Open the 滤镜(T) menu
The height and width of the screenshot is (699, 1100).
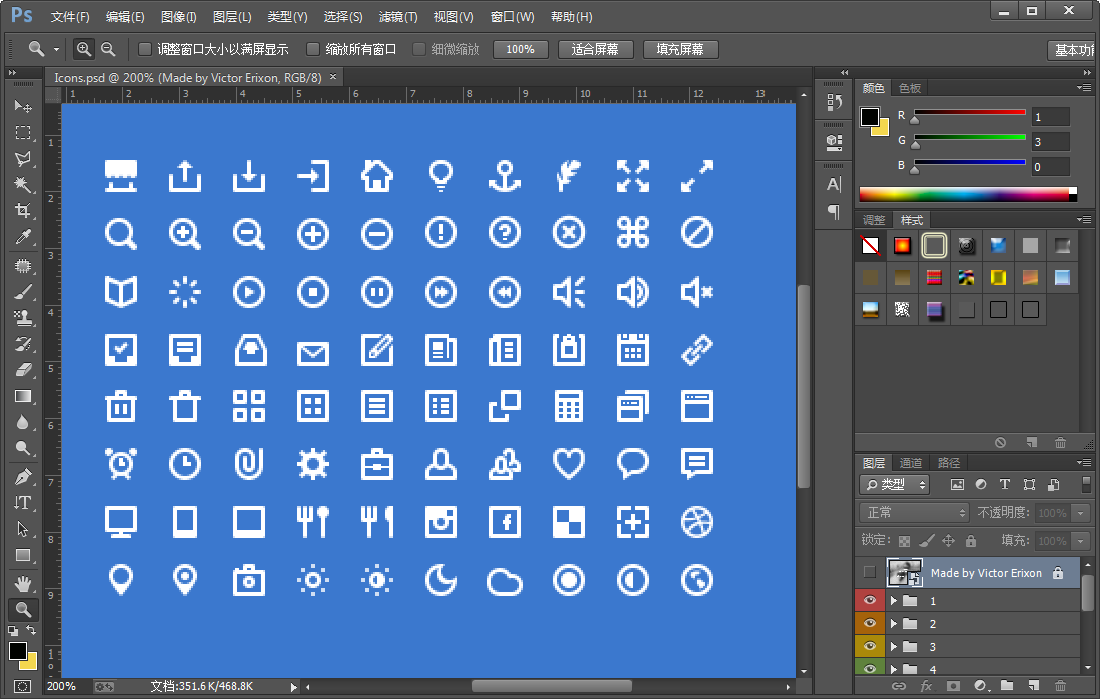click(x=398, y=17)
